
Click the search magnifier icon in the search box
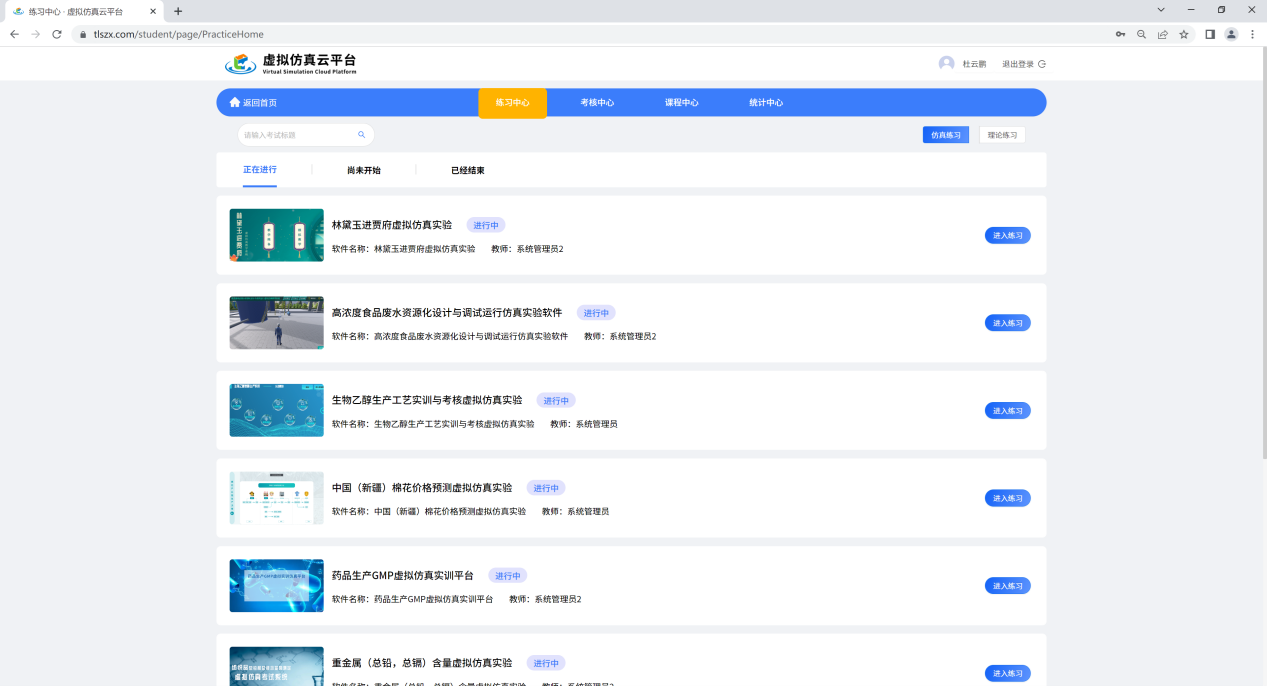tap(362, 135)
